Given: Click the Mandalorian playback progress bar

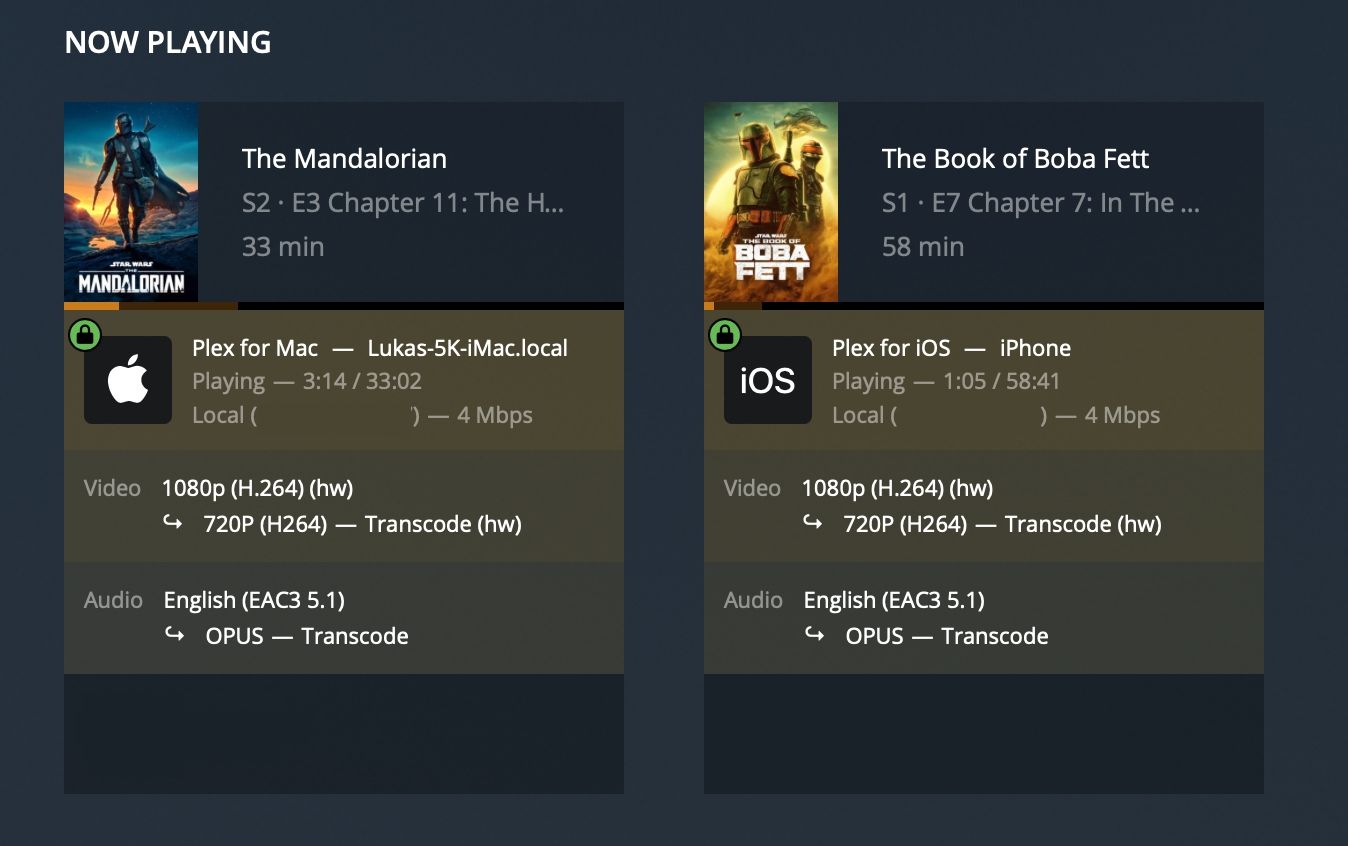Looking at the screenshot, I should [343, 306].
